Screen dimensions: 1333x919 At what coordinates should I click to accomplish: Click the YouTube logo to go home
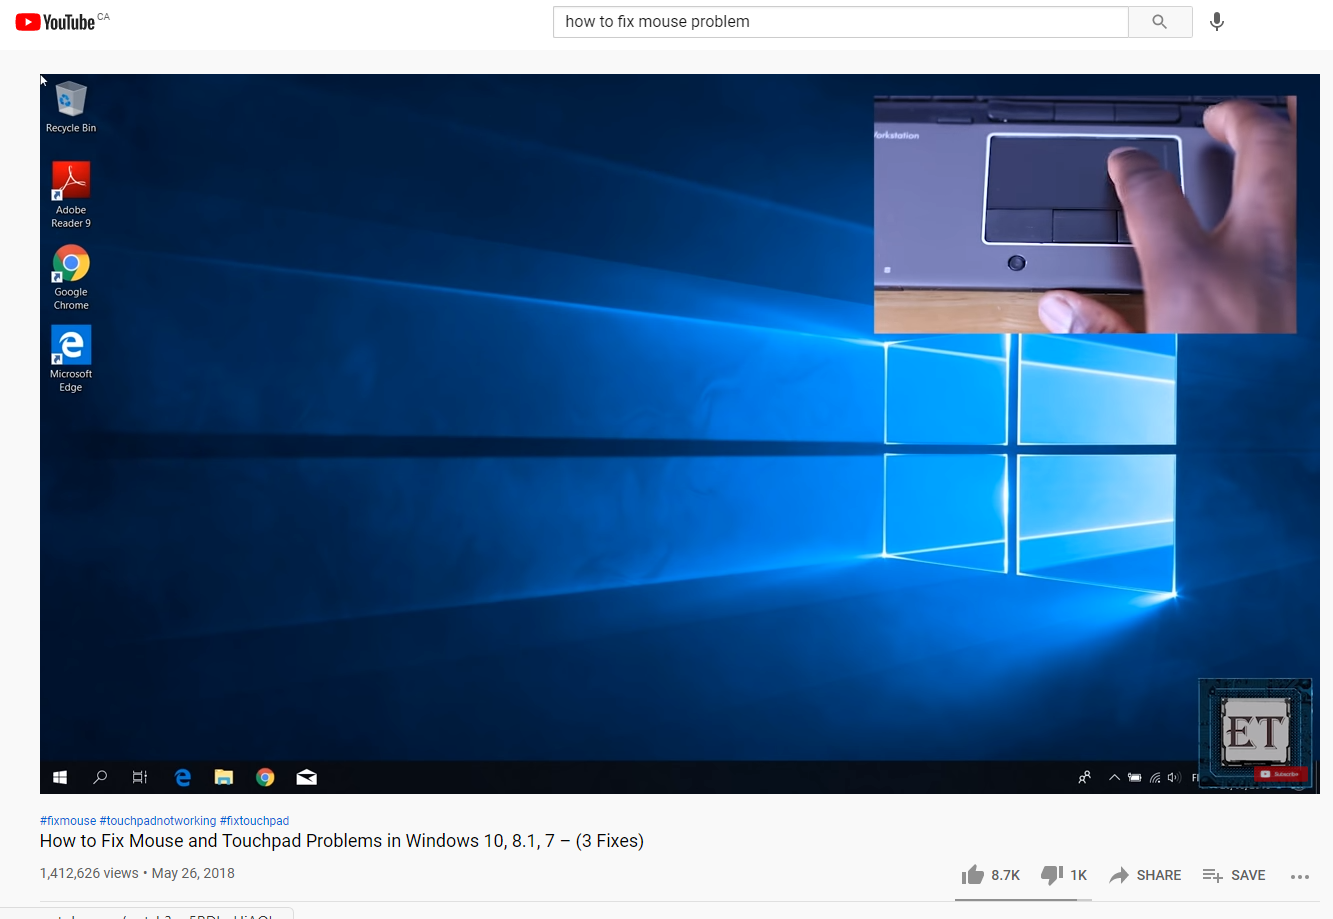56,22
